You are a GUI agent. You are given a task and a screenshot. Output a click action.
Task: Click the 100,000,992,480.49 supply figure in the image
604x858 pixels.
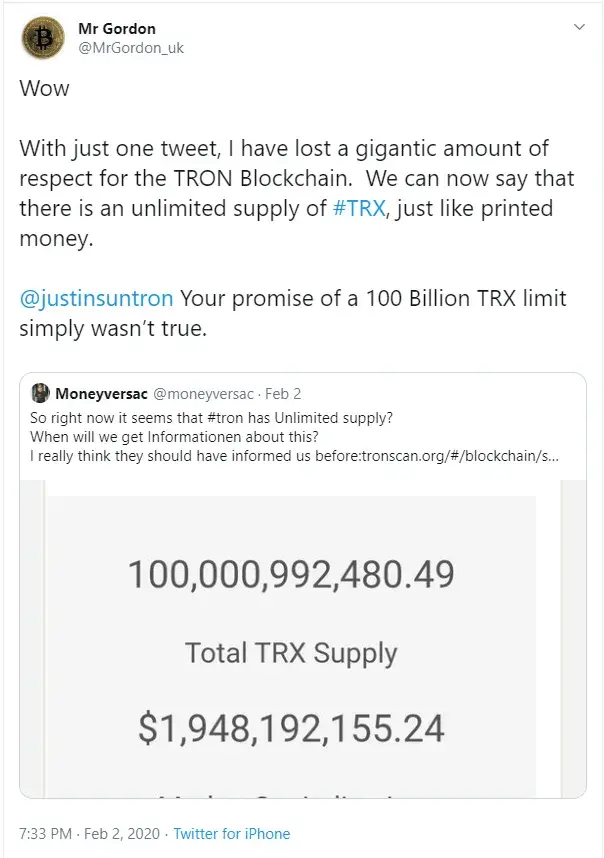pos(291,574)
